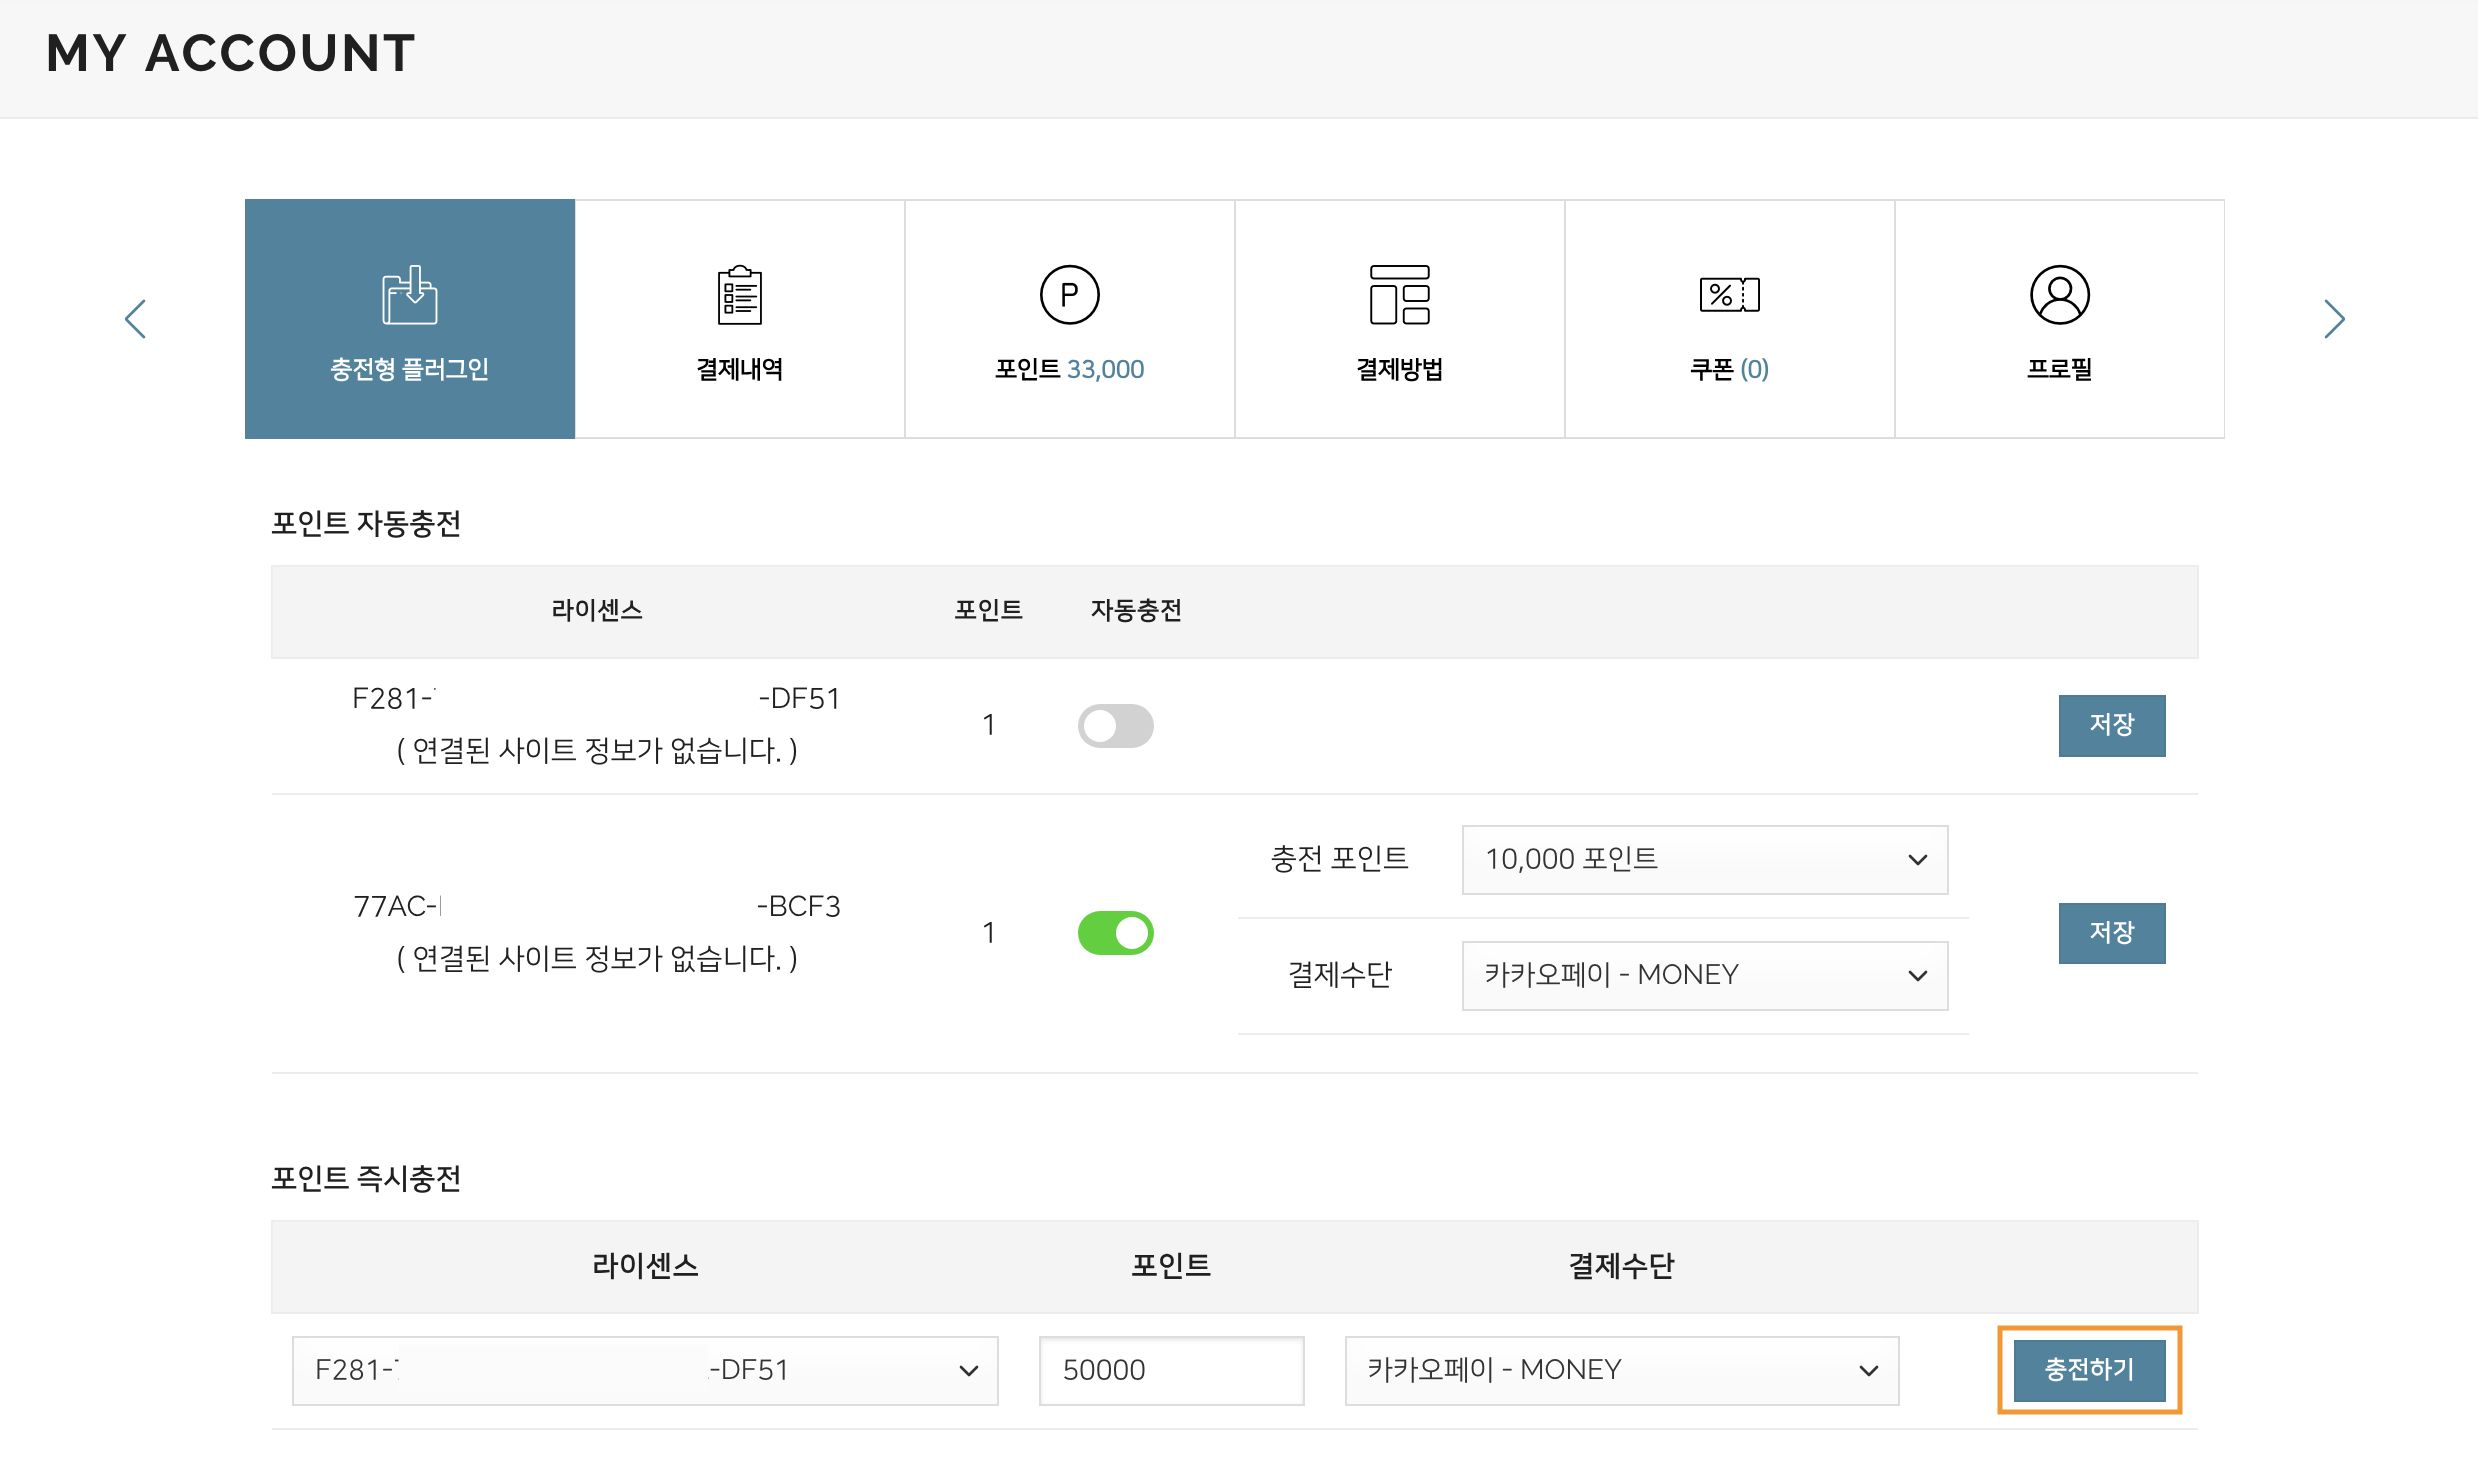2478x1466 pixels.
Task: Click the 충전 포인트 label
Action: [1340, 859]
